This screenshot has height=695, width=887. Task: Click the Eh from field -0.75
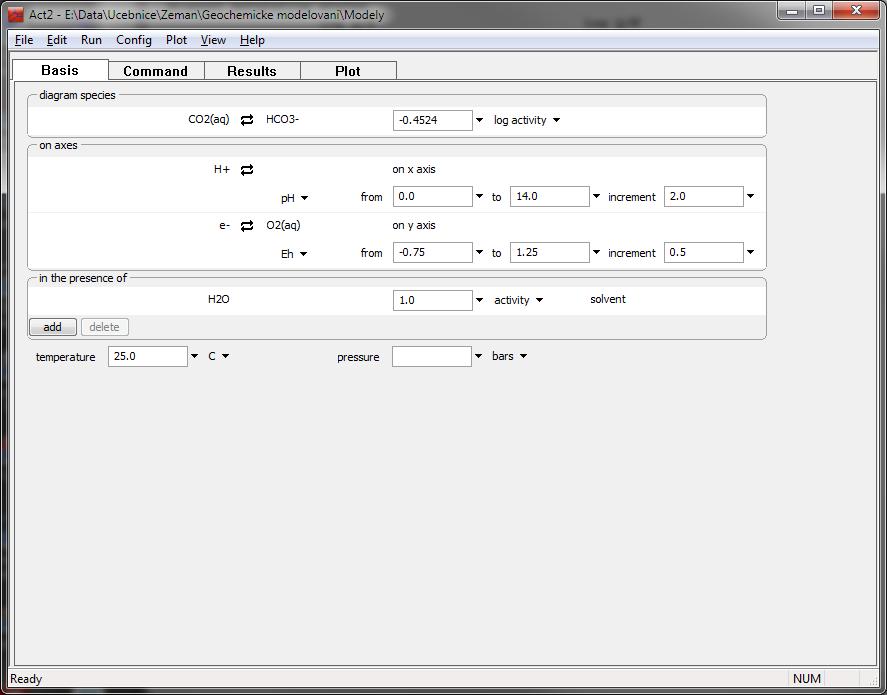pyautogui.click(x=433, y=252)
